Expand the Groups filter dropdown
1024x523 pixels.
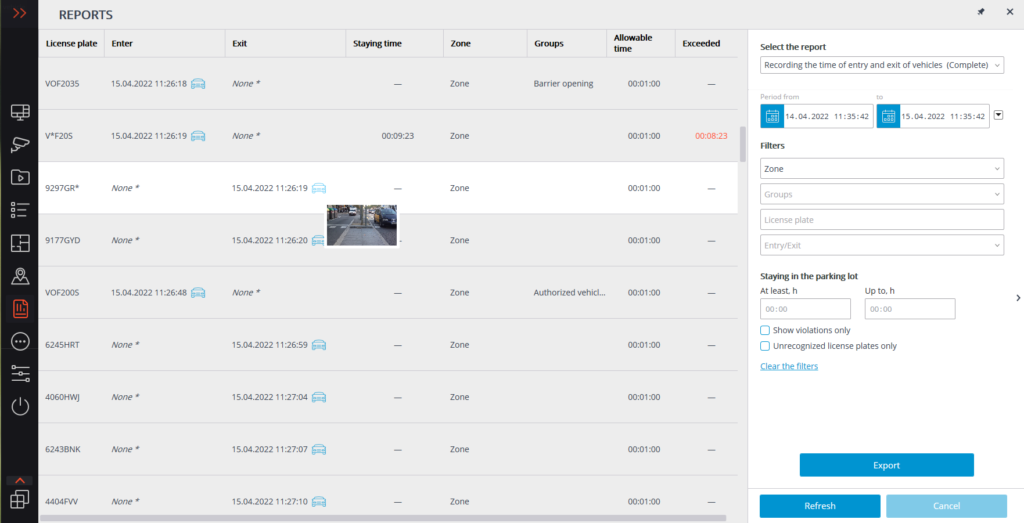point(881,194)
